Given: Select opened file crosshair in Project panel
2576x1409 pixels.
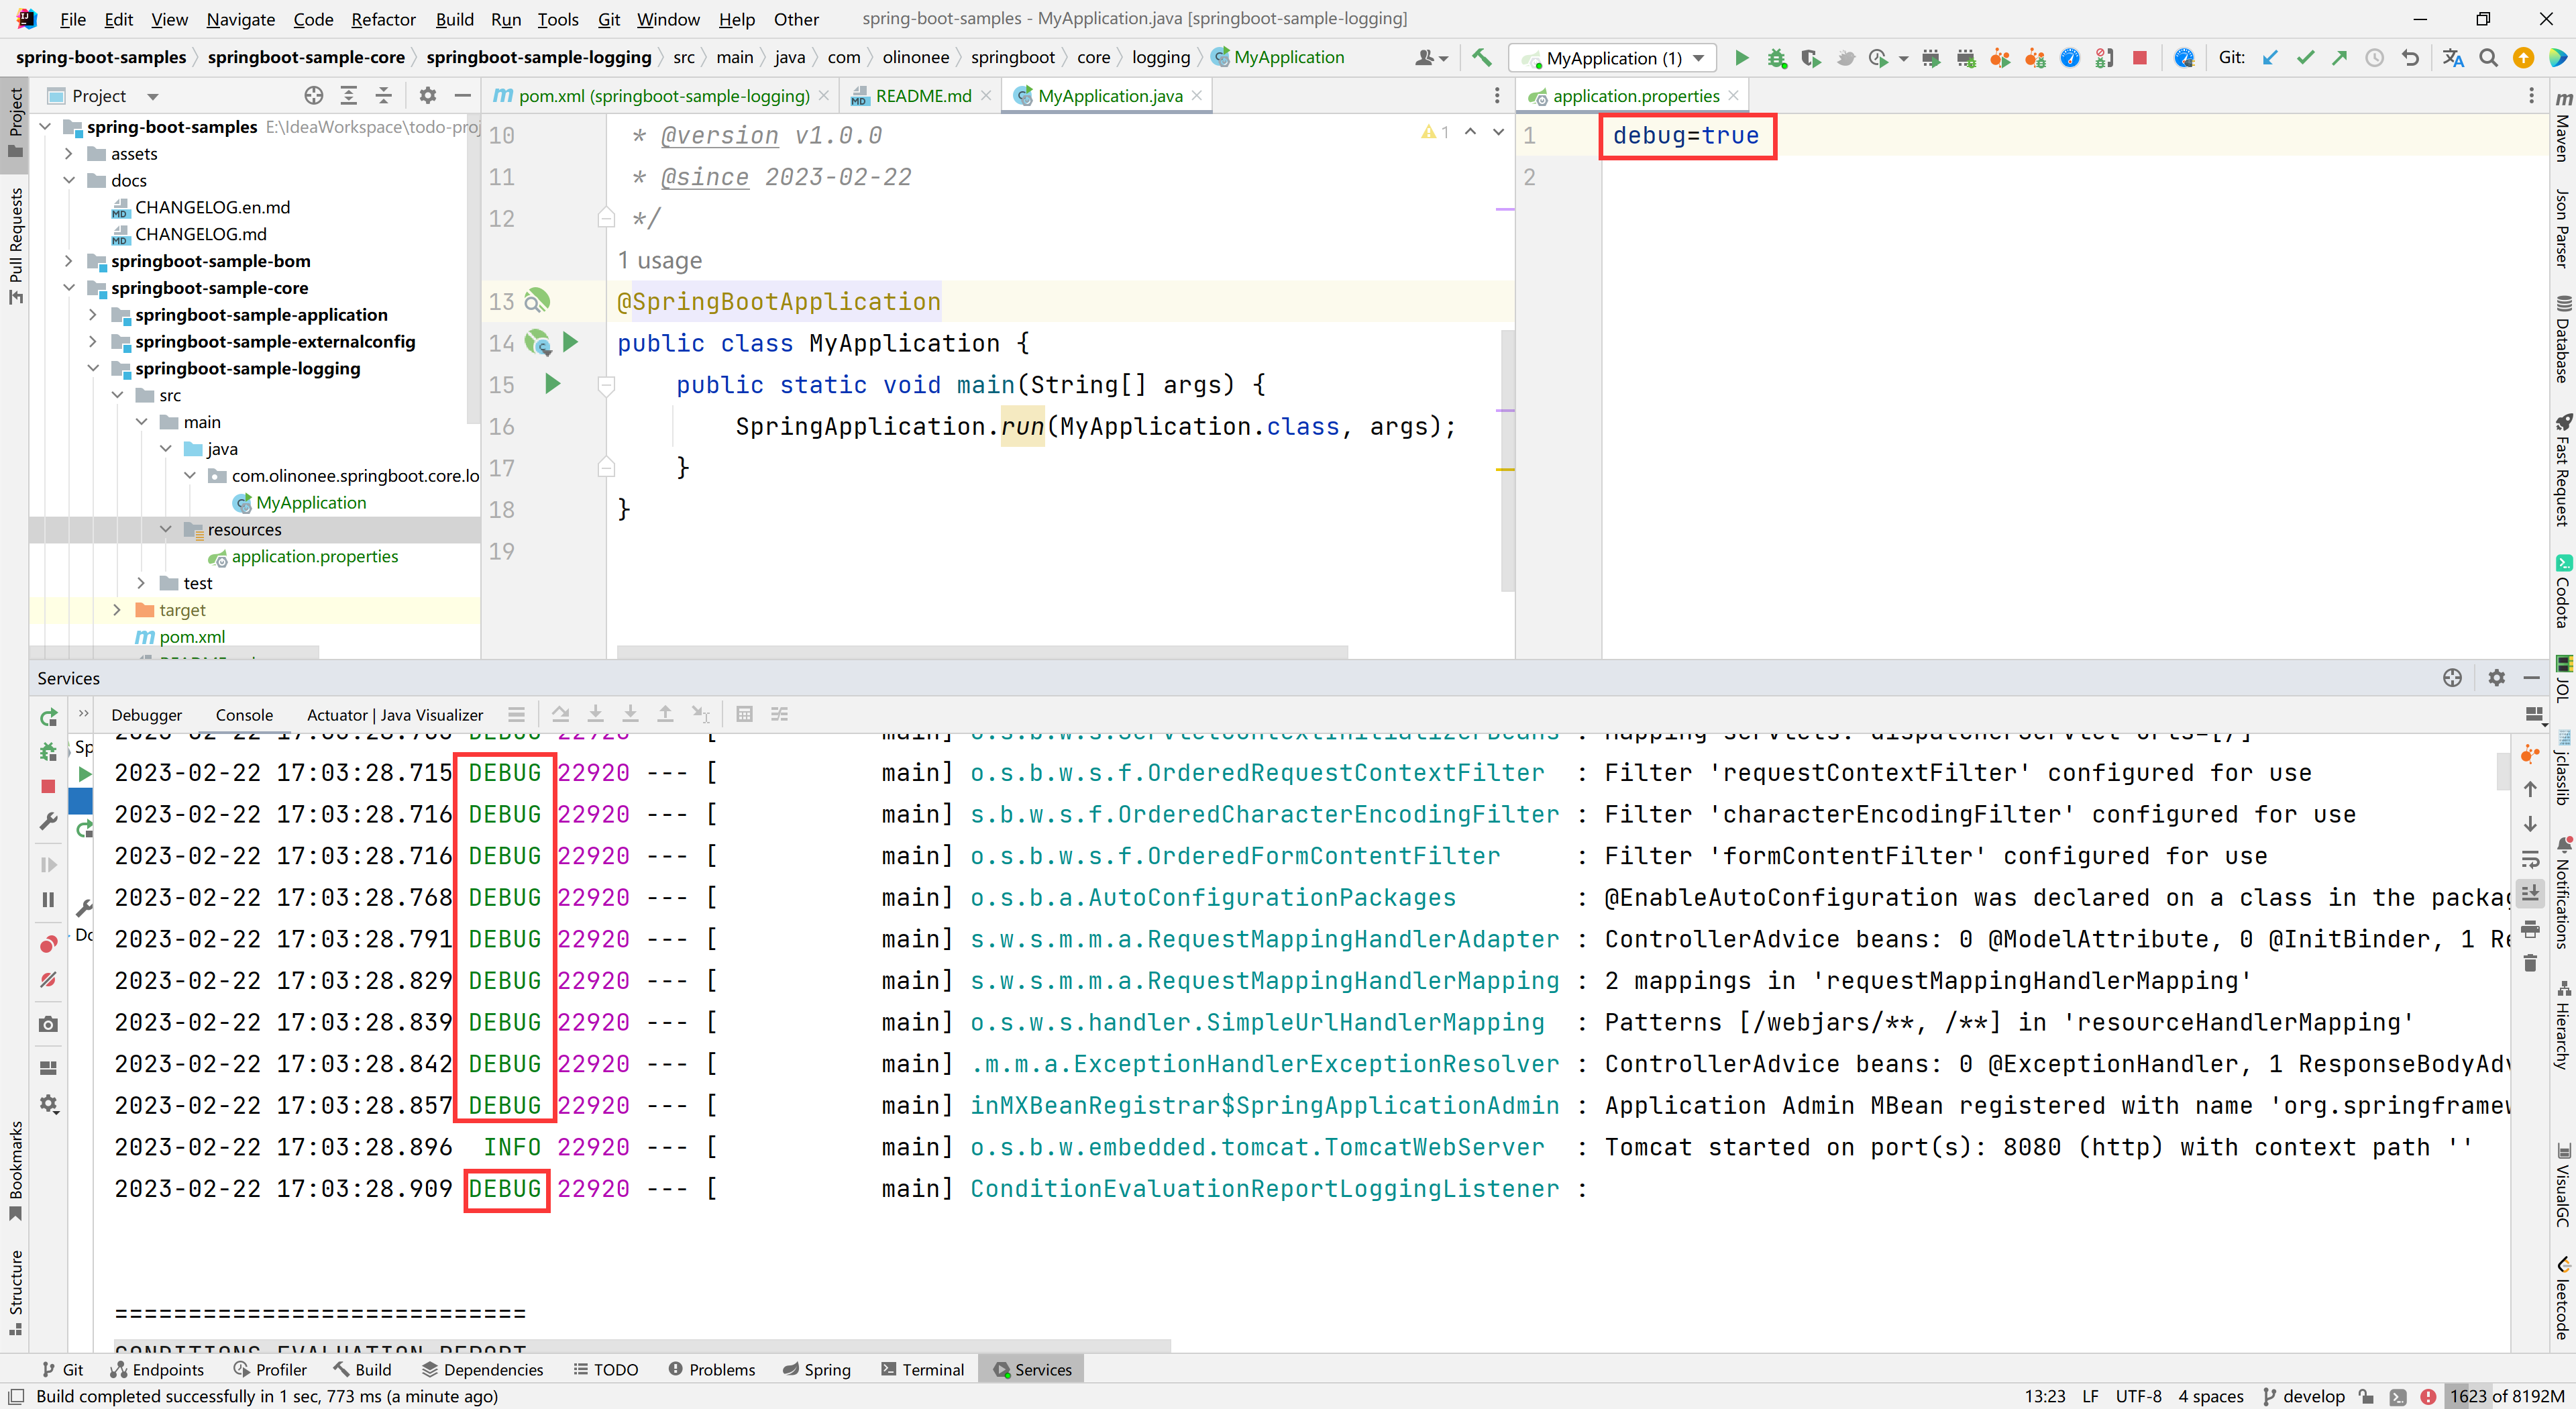Looking at the screenshot, I should pos(314,96).
